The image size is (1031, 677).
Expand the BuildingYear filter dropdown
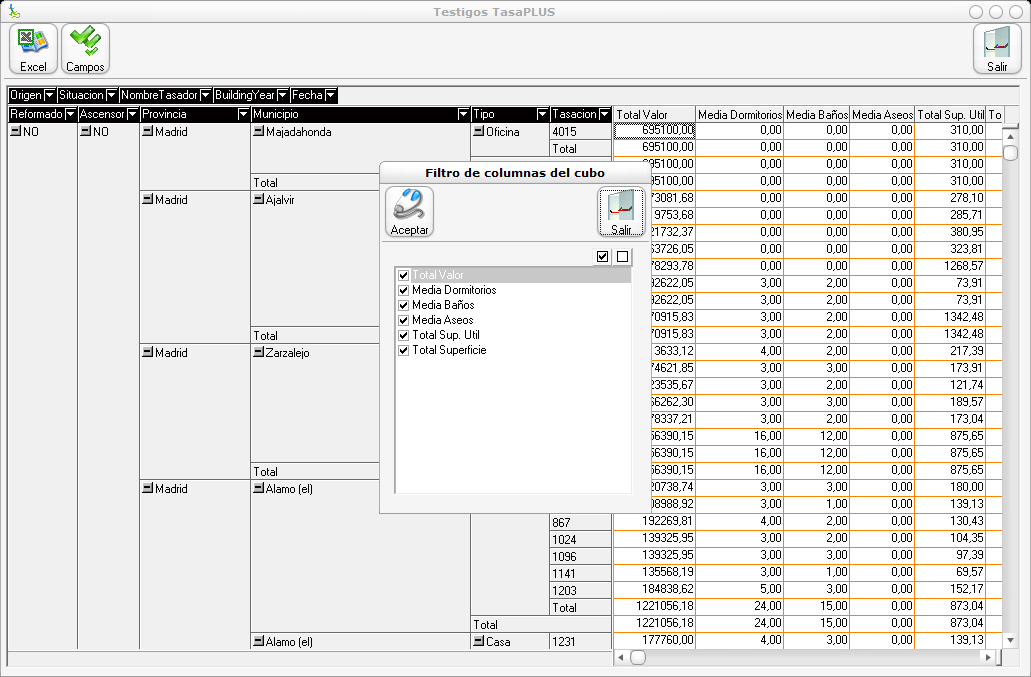click(283, 96)
